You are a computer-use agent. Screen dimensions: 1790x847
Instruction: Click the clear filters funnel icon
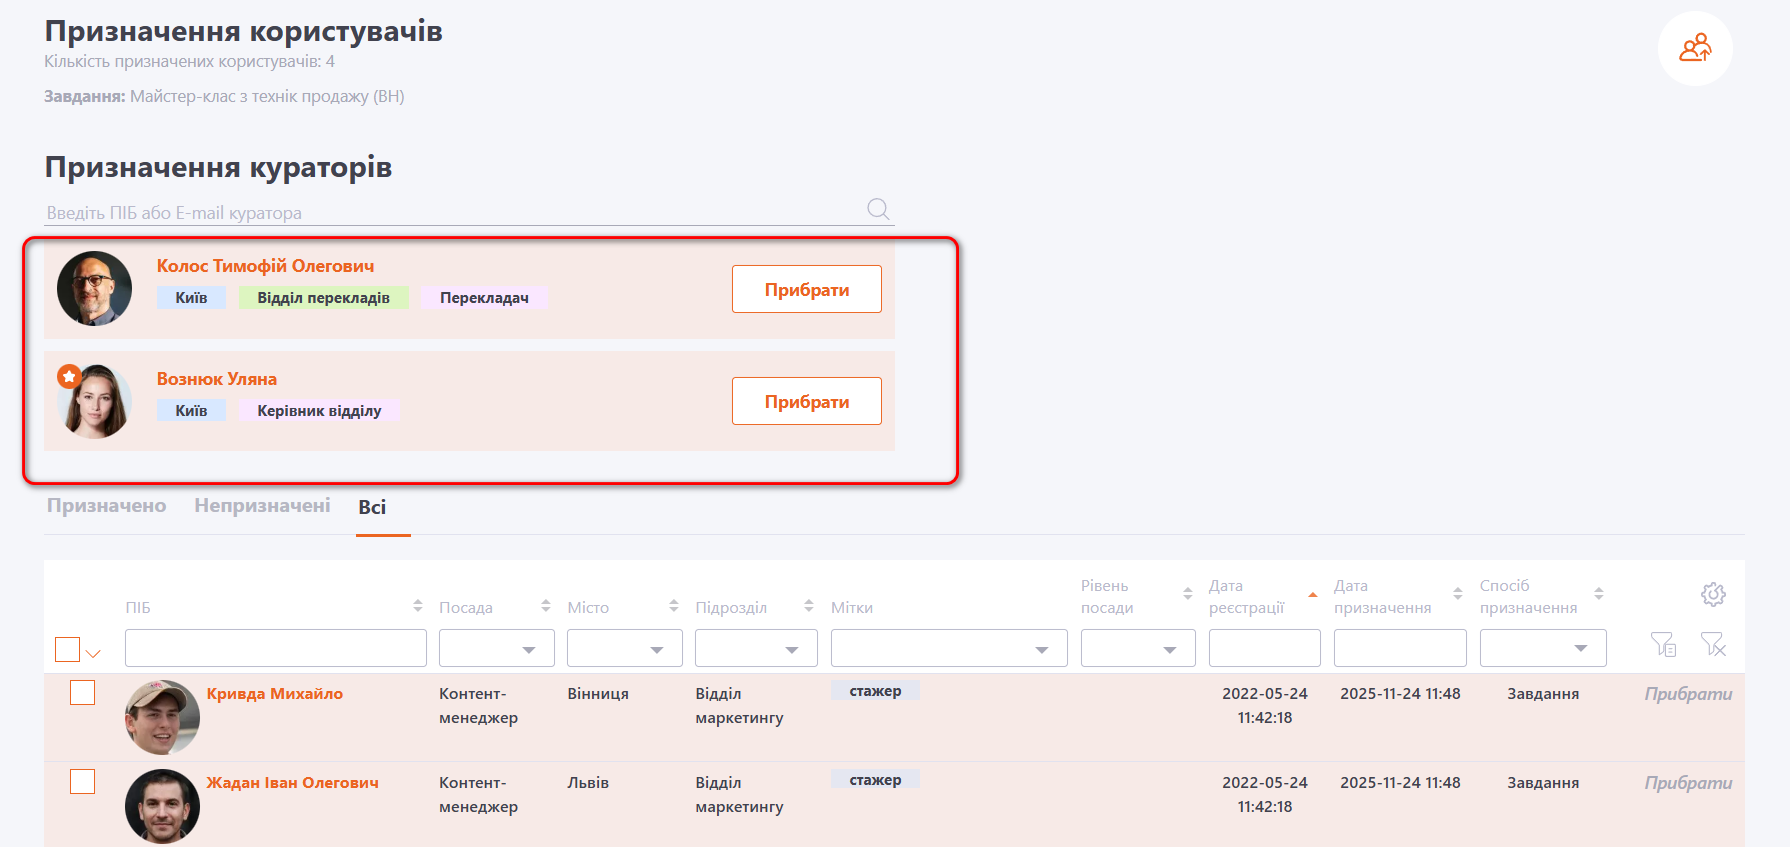(x=1713, y=645)
